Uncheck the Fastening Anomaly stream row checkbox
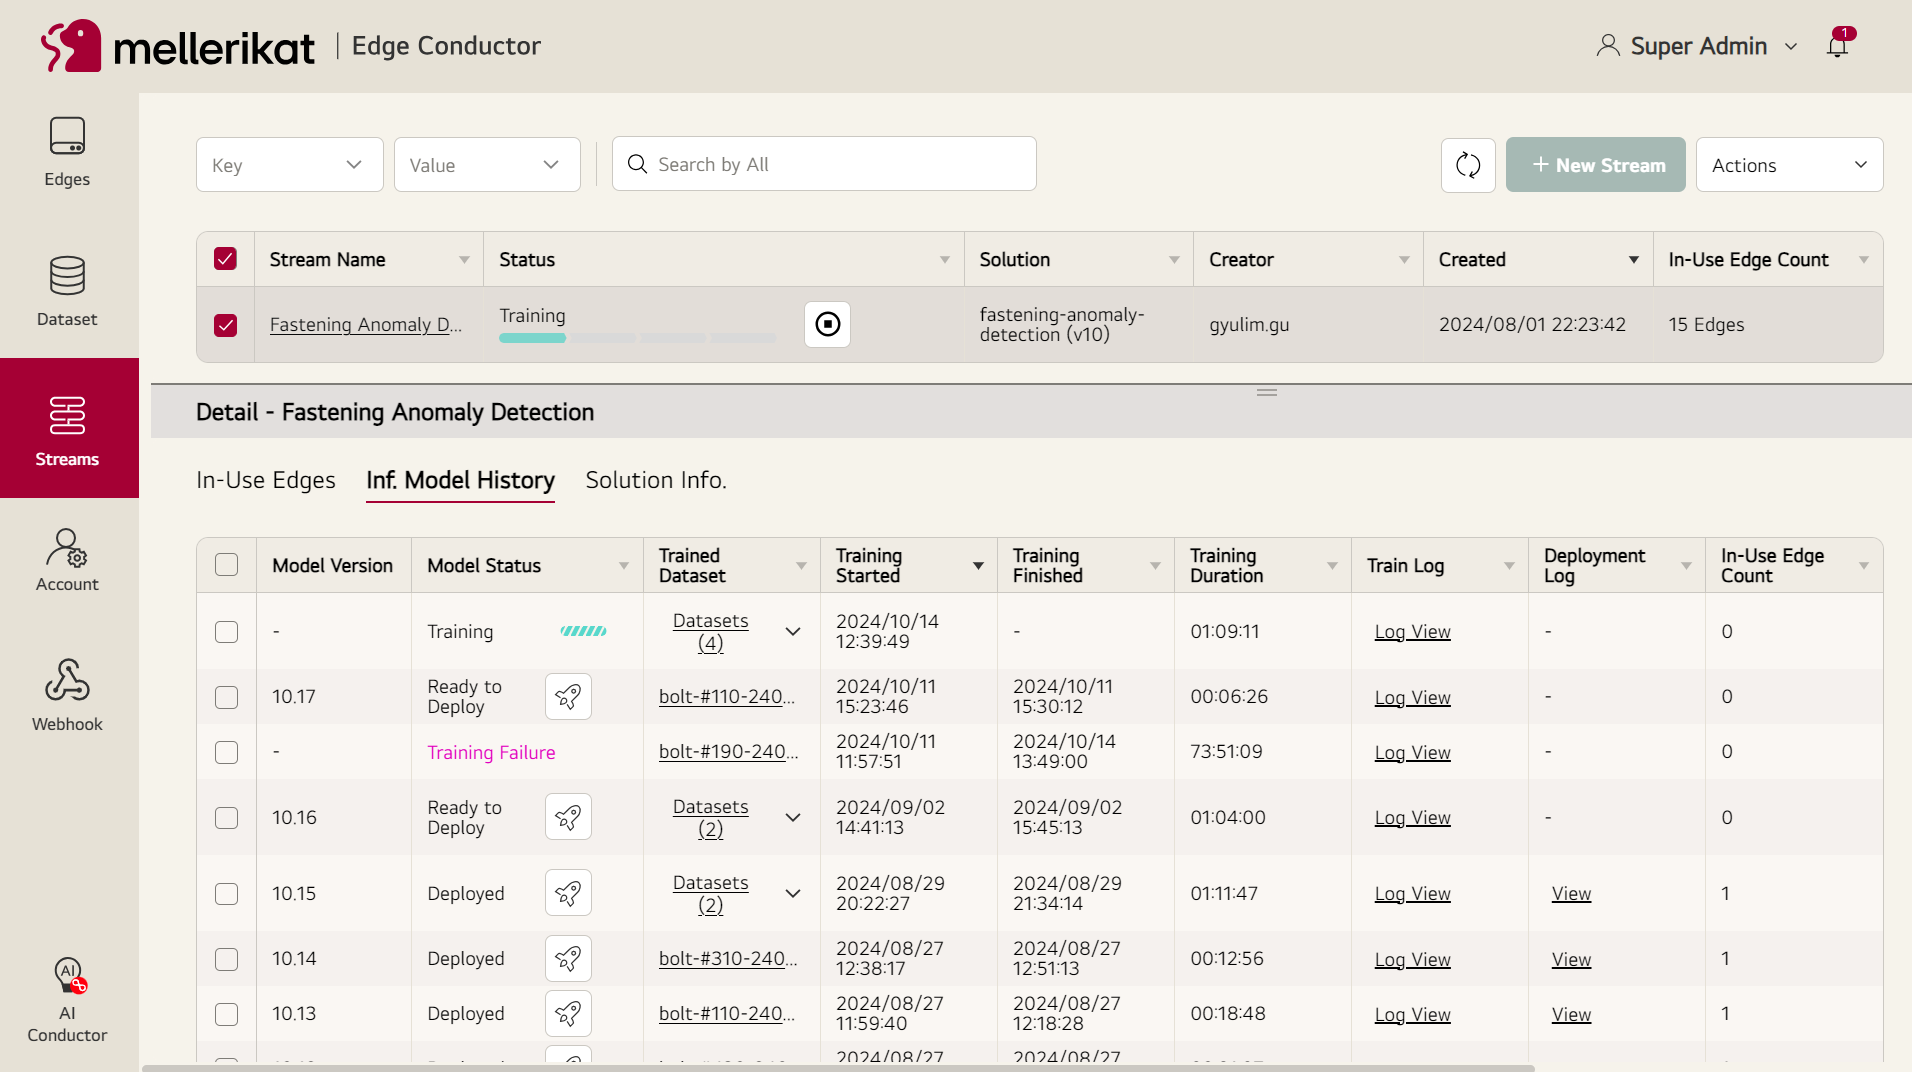 coord(225,325)
